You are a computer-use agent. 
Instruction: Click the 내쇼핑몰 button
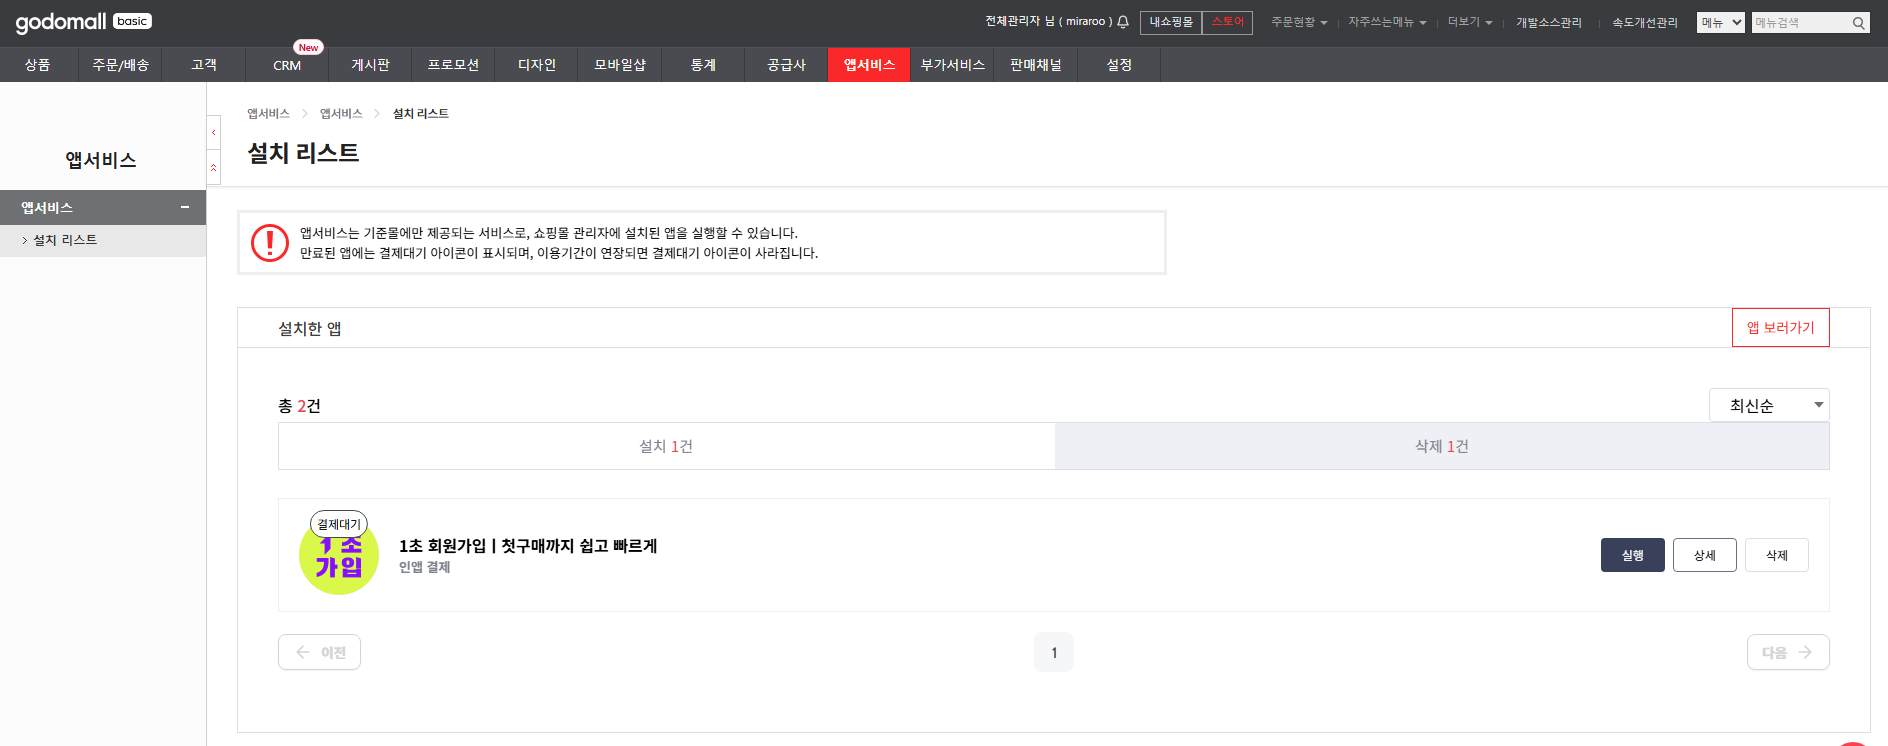click(1171, 22)
